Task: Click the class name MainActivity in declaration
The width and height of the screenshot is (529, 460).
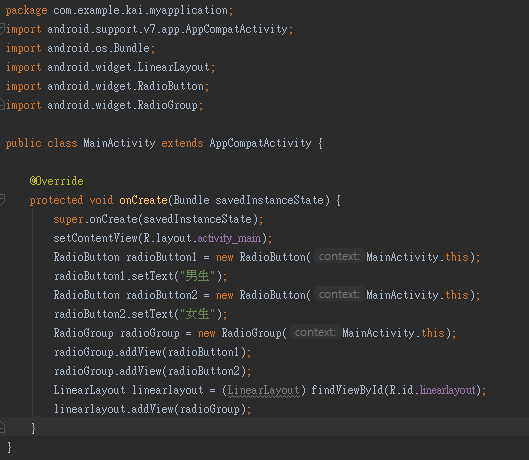Action: point(119,143)
